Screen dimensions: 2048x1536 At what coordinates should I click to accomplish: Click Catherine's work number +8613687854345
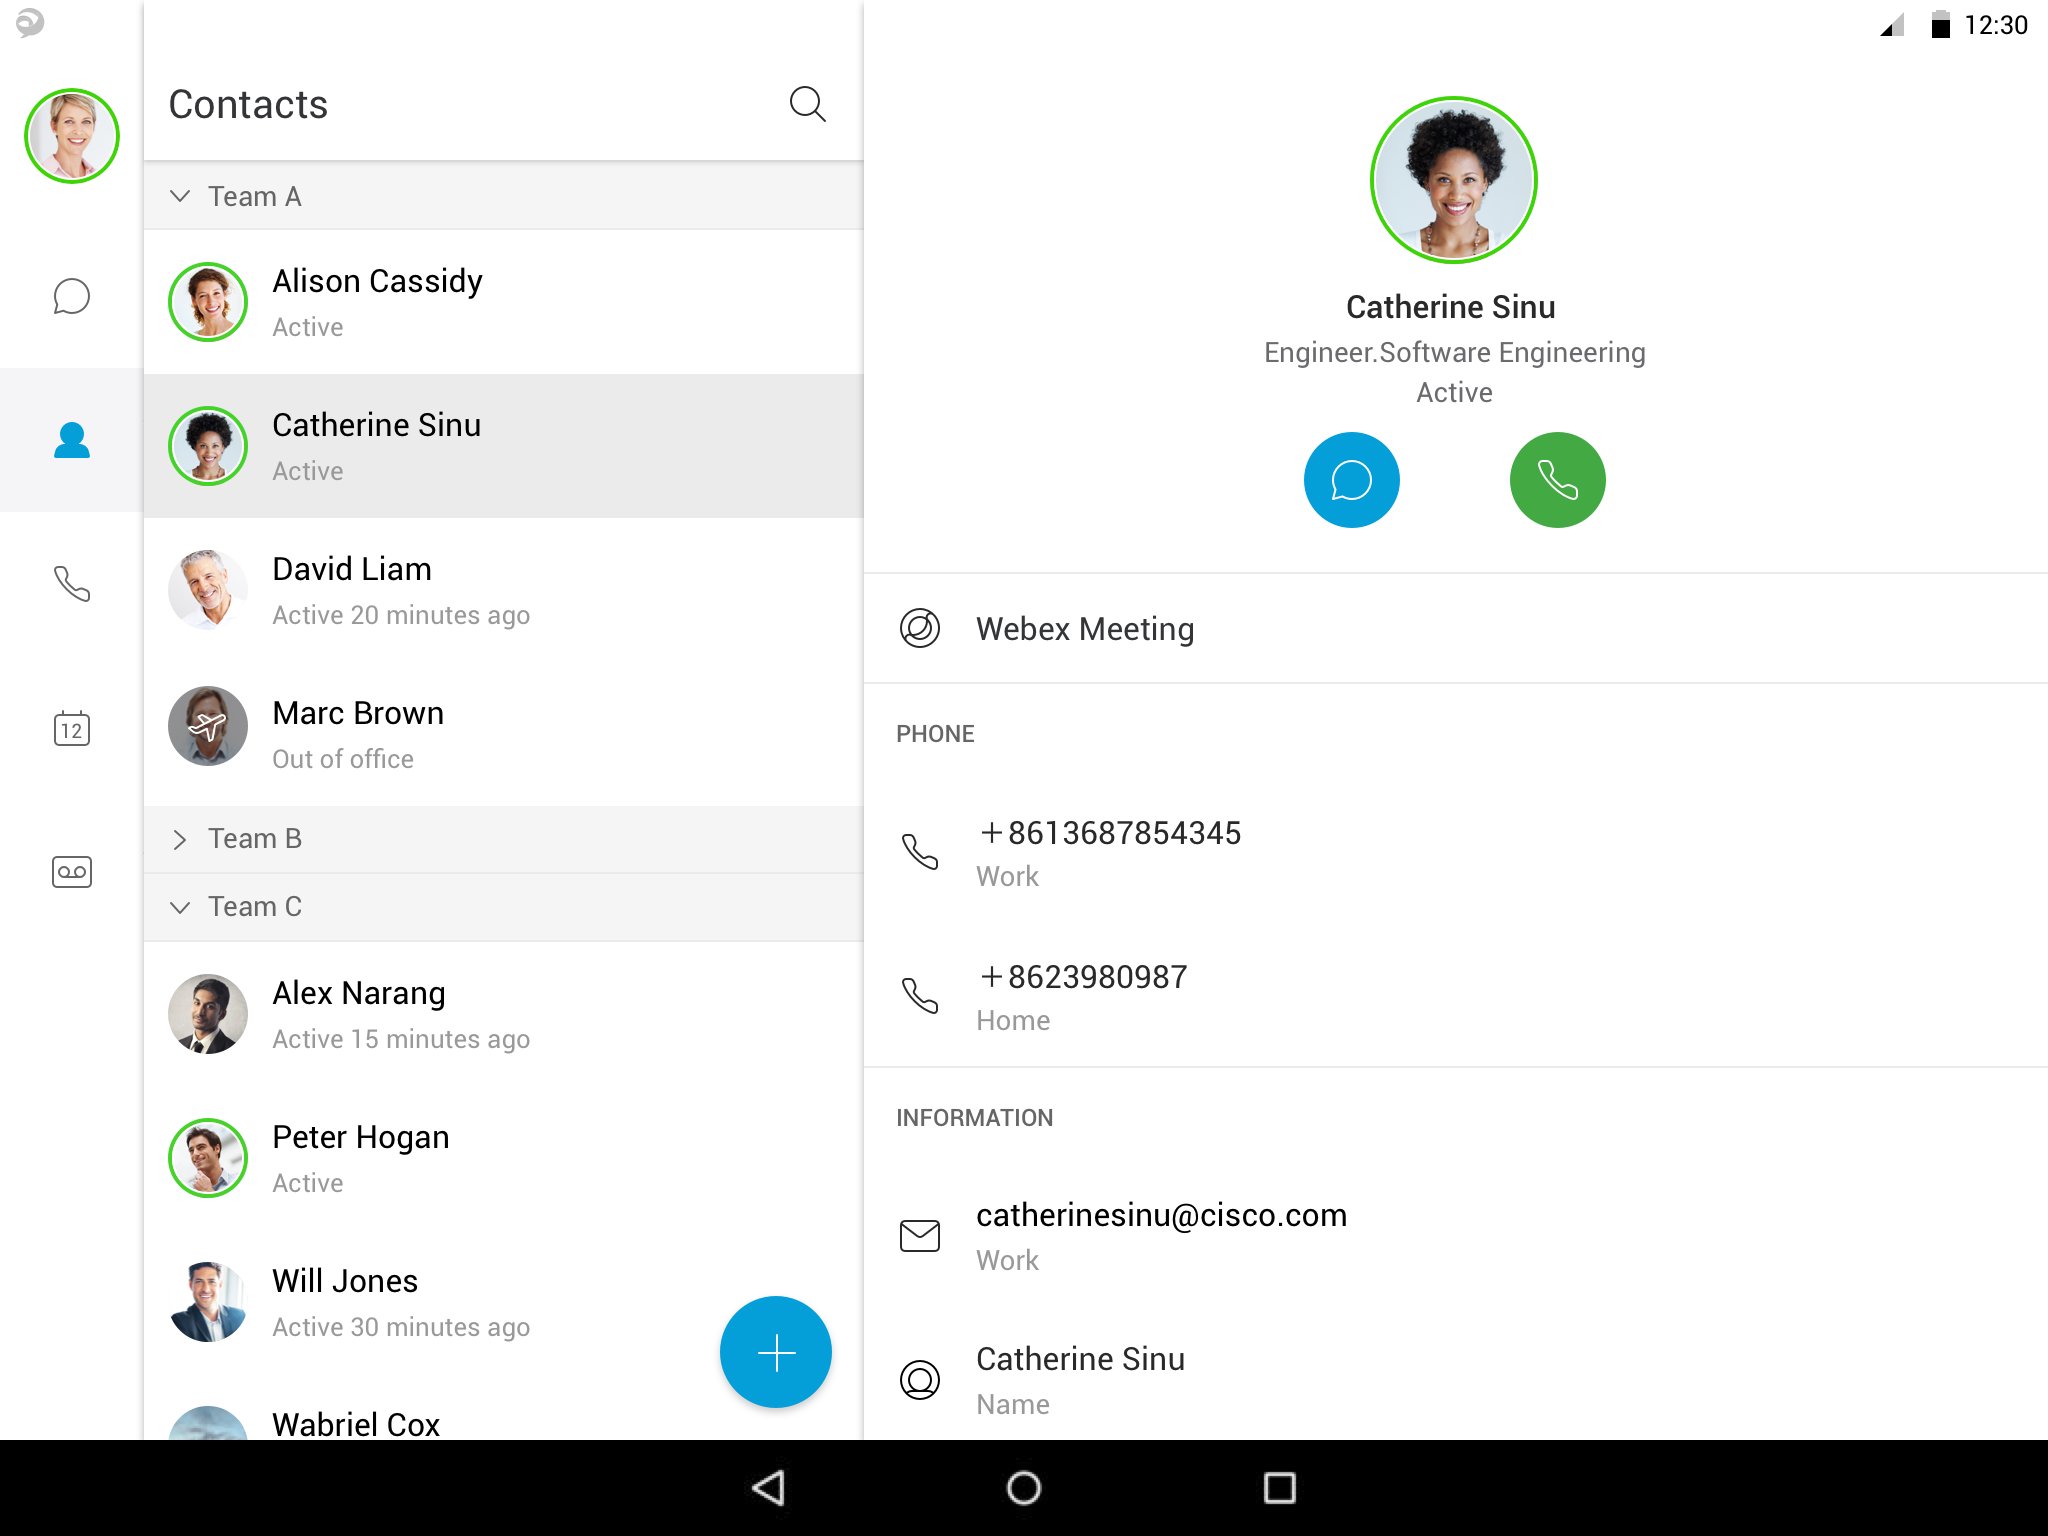pyautogui.click(x=1111, y=833)
